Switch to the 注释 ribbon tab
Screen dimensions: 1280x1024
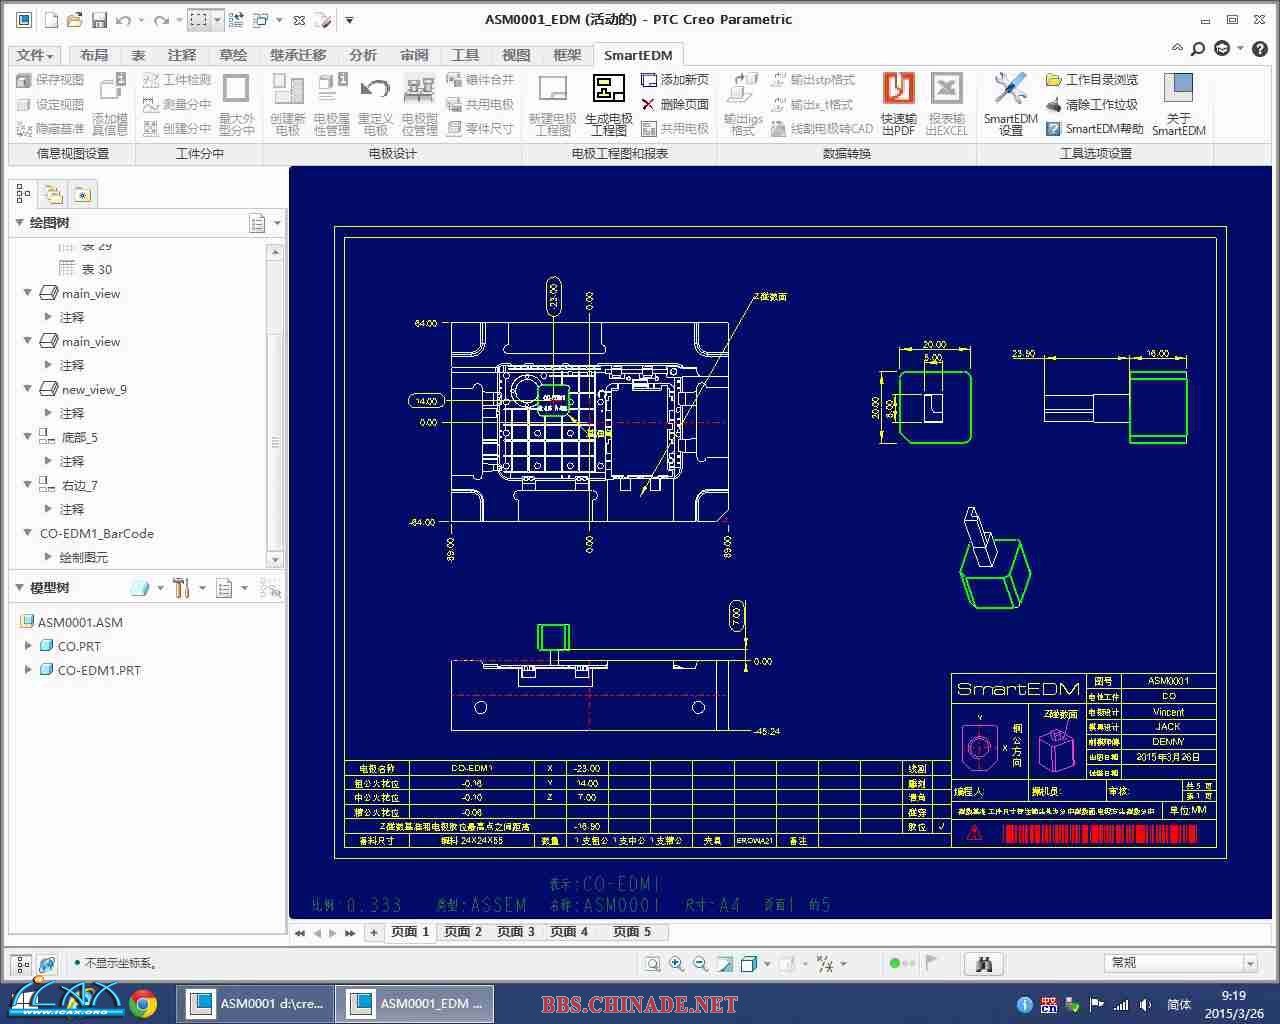pos(182,55)
